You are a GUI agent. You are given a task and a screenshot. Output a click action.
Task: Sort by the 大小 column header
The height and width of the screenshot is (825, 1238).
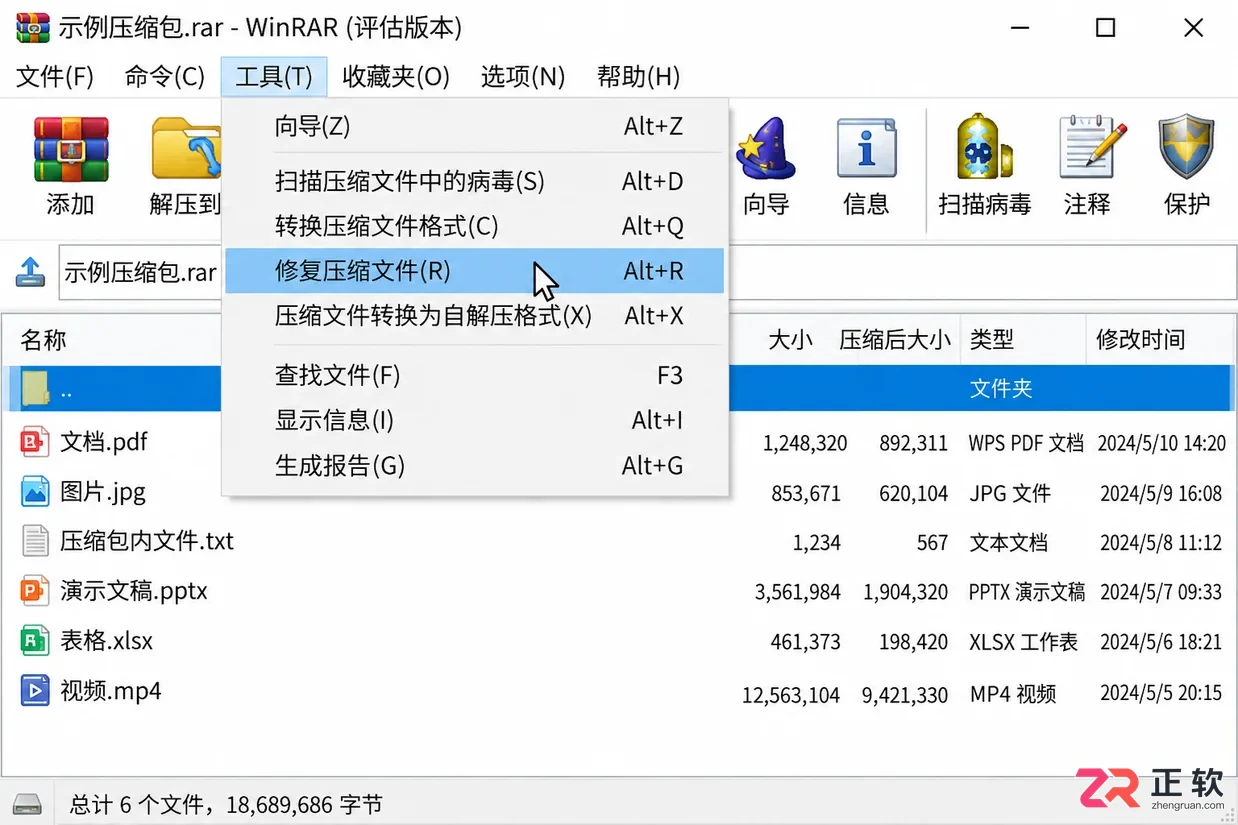click(790, 340)
